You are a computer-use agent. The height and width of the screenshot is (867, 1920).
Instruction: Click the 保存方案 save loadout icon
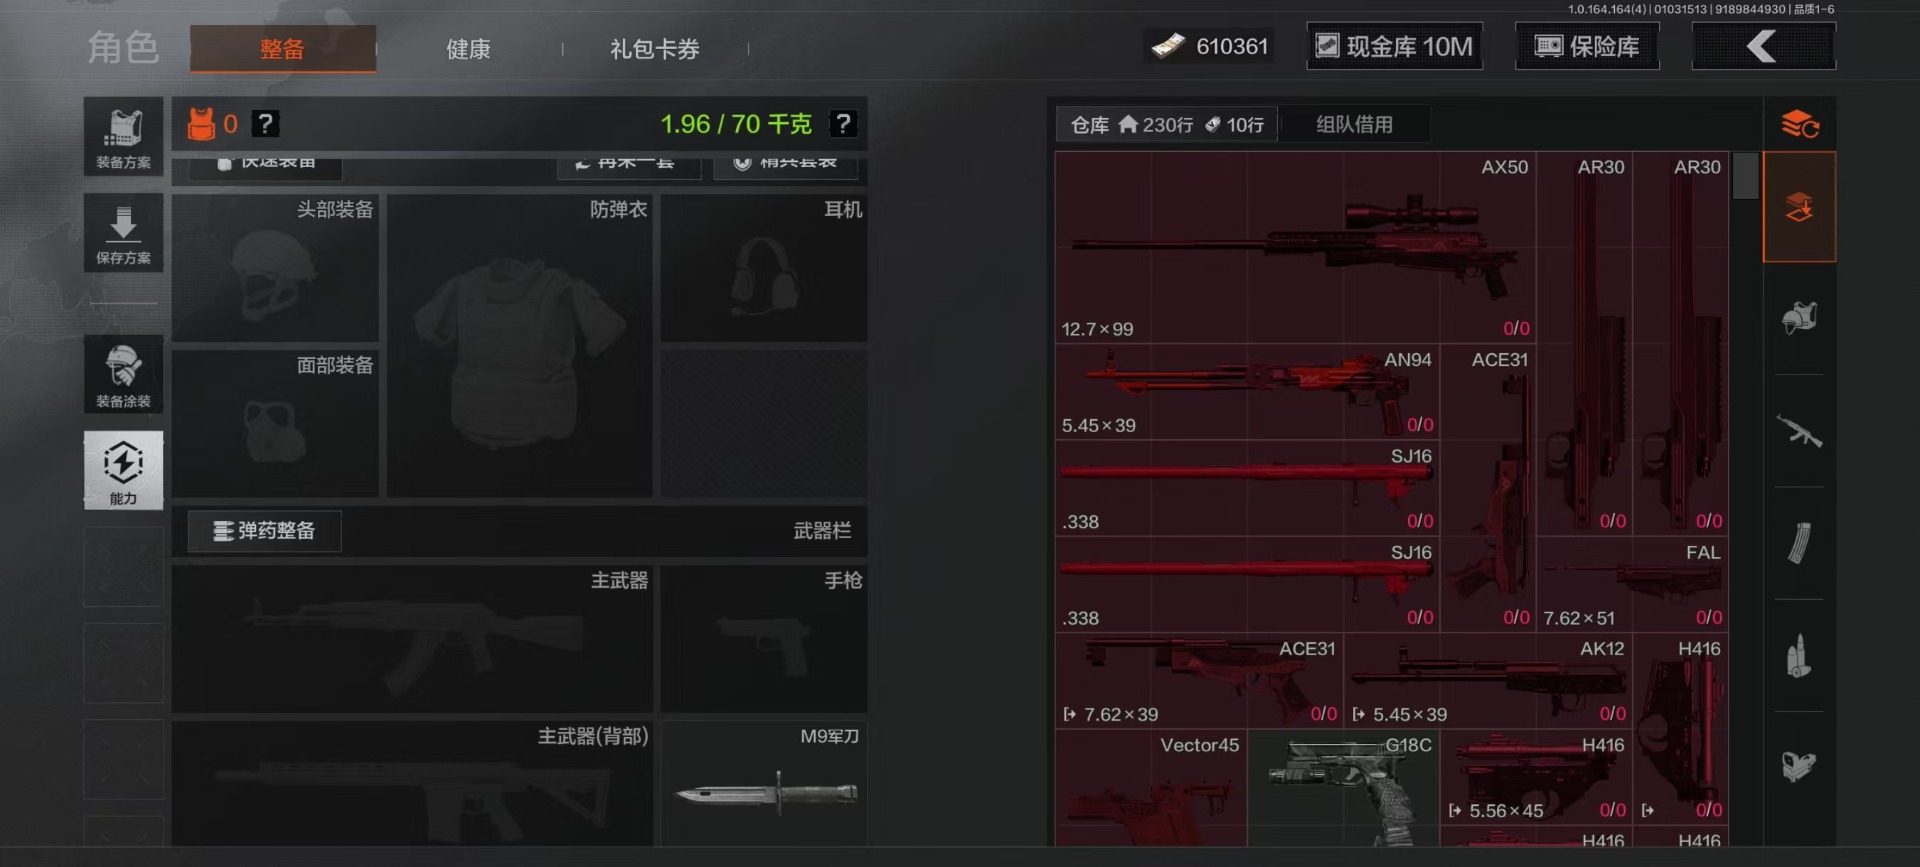(x=123, y=233)
